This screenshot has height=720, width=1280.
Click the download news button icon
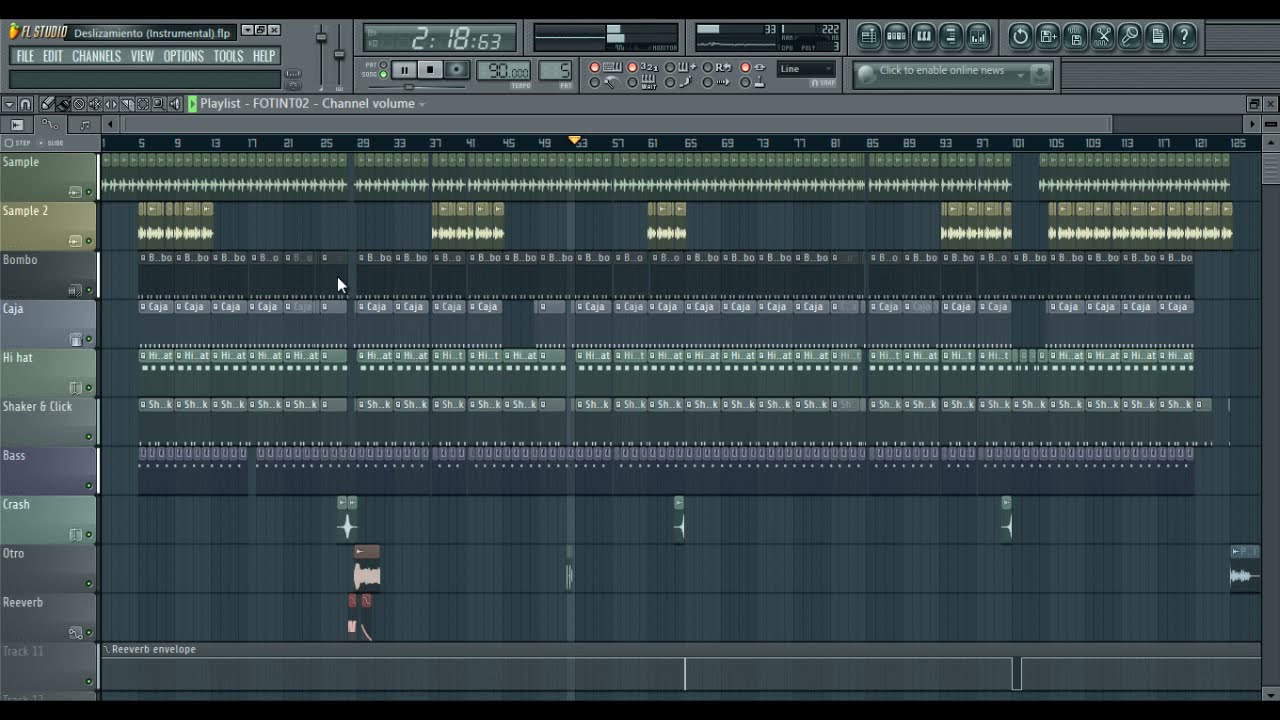click(x=1040, y=73)
